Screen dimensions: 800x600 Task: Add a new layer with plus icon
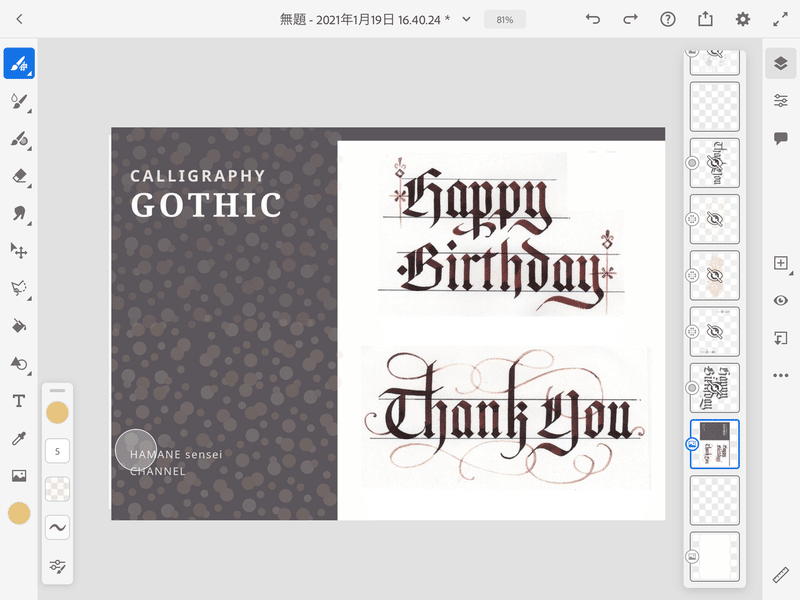(x=781, y=263)
